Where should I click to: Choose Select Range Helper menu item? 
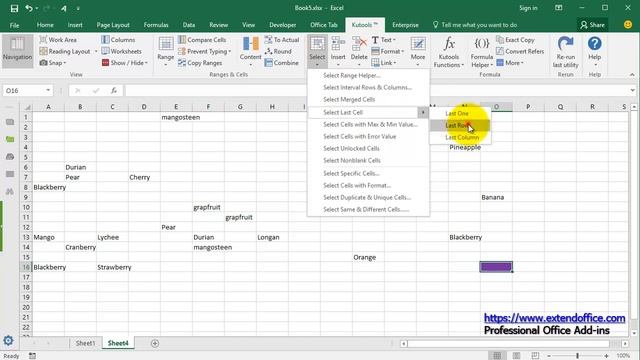[368, 76]
